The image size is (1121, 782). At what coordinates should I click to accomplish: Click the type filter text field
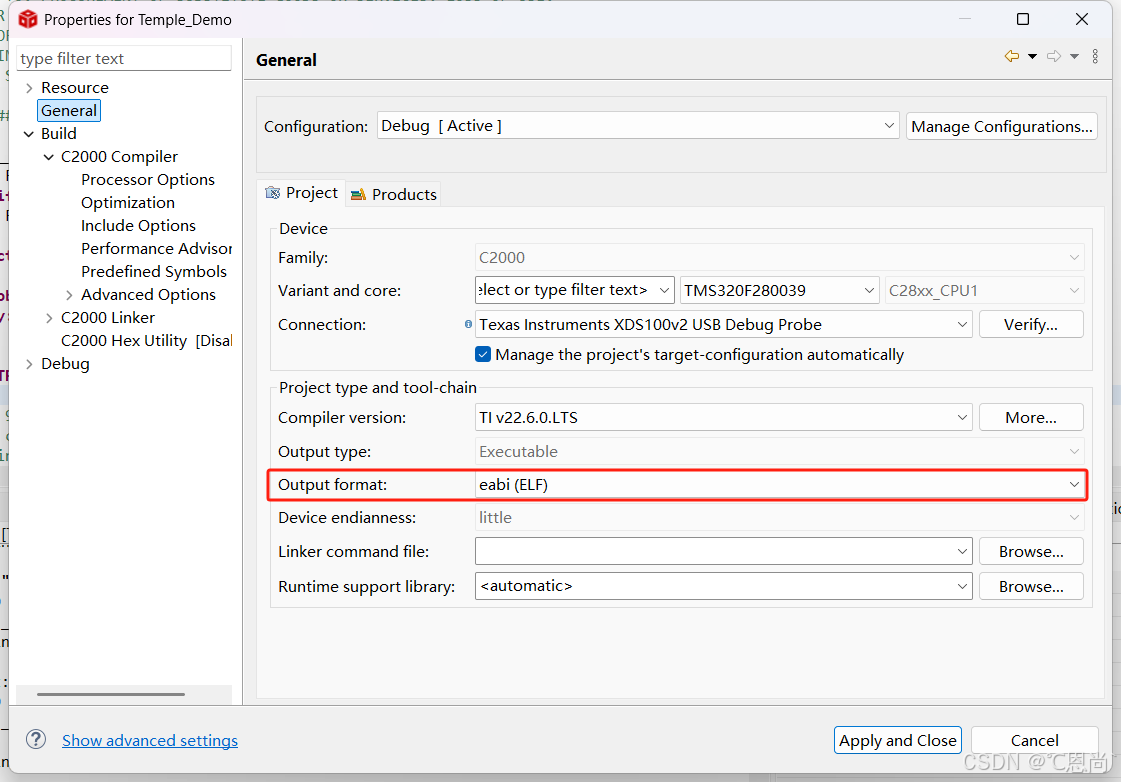[124, 58]
